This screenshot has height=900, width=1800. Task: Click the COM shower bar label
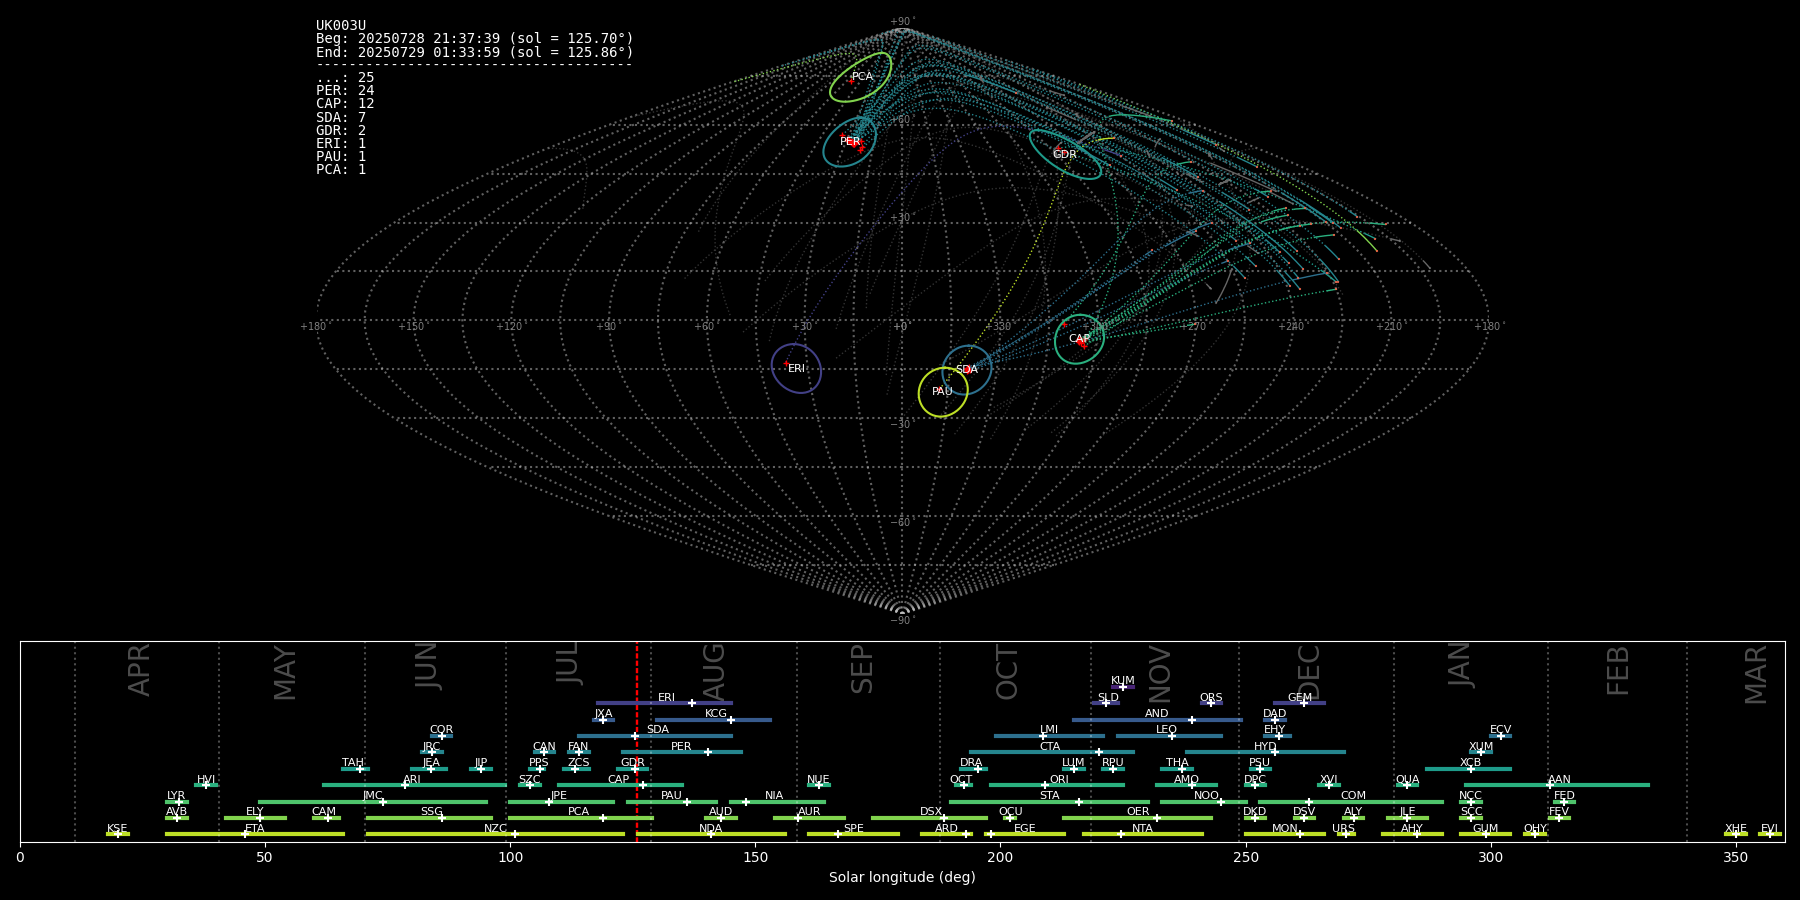click(1353, 796)
